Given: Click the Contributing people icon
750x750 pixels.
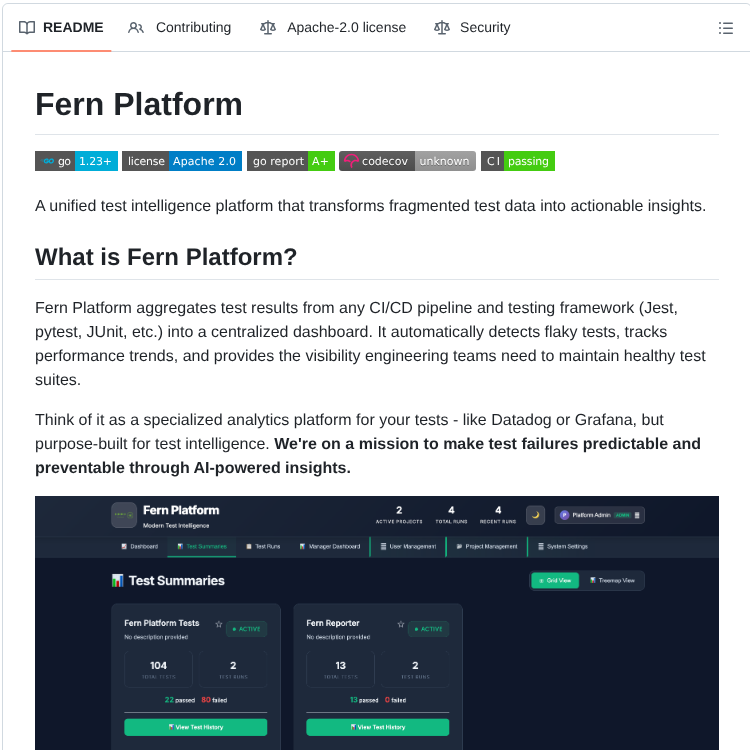Looking at the screenshot, I should (x=136, y=28).
